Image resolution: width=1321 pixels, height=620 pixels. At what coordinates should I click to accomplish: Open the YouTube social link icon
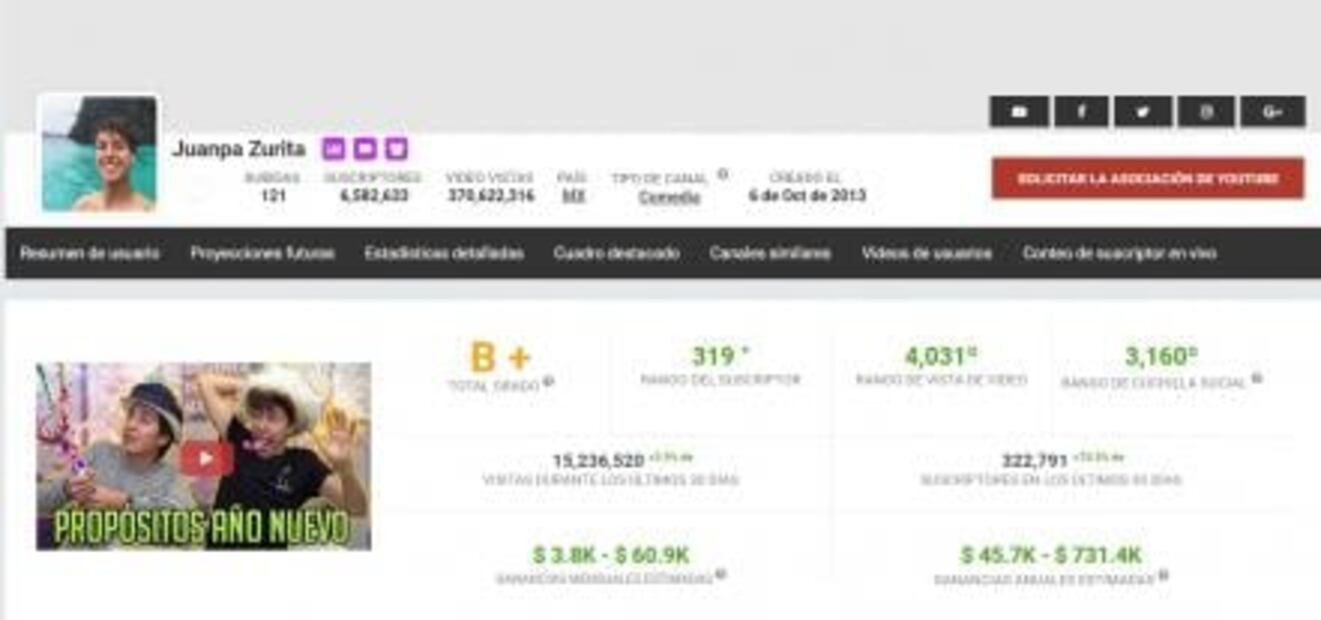click(1019, 112)
